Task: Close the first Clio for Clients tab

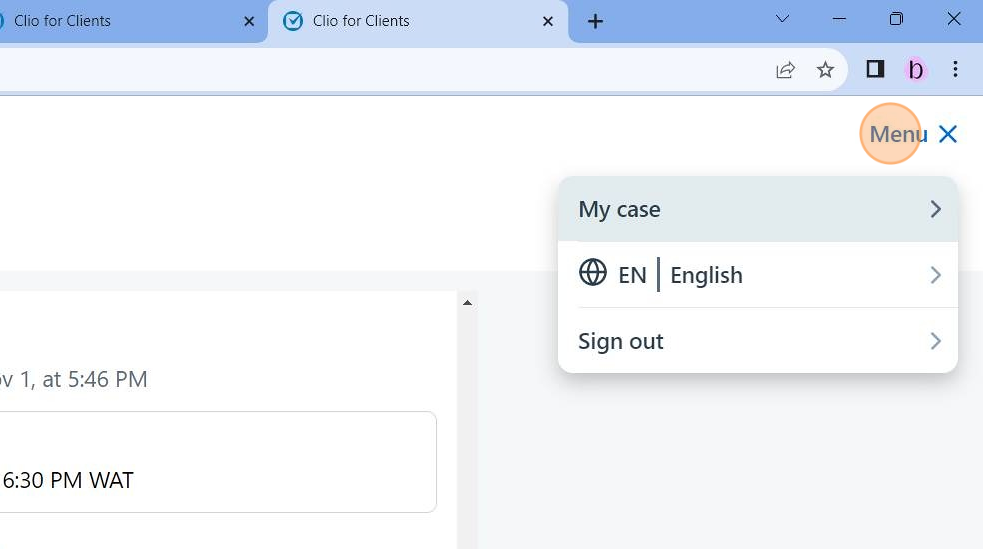Action: pos(249,21)
